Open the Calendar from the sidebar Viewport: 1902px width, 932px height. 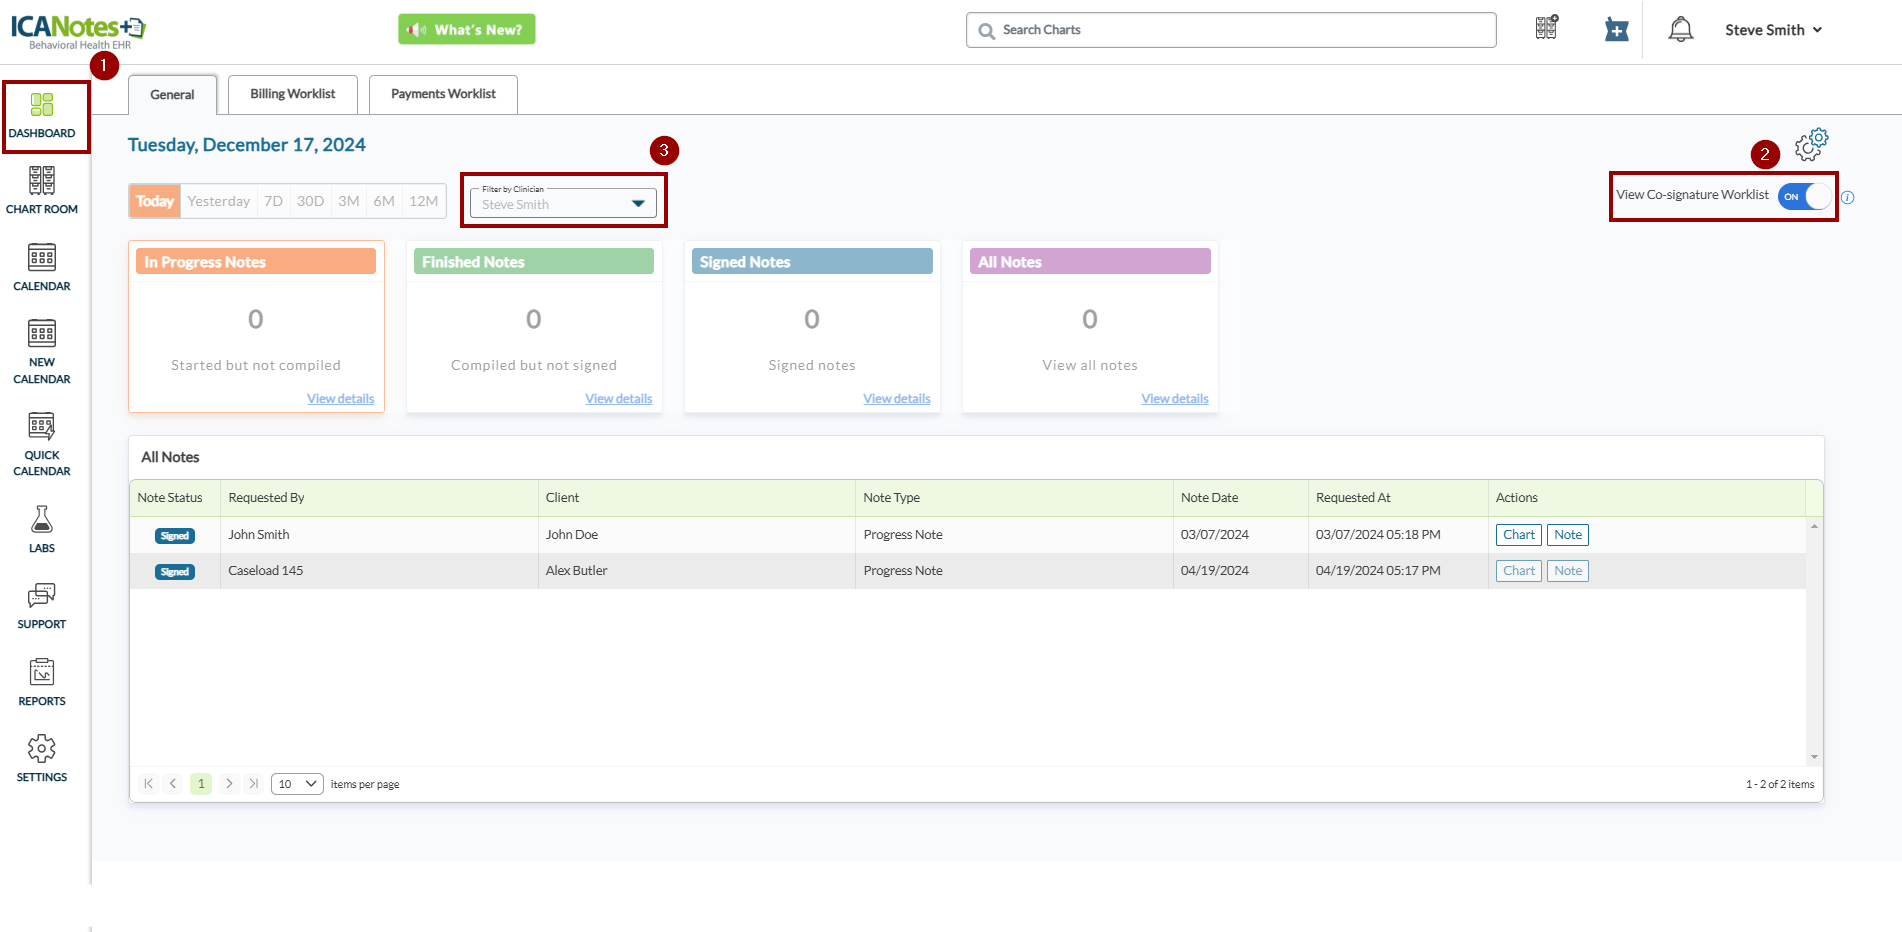click(41, 267)
